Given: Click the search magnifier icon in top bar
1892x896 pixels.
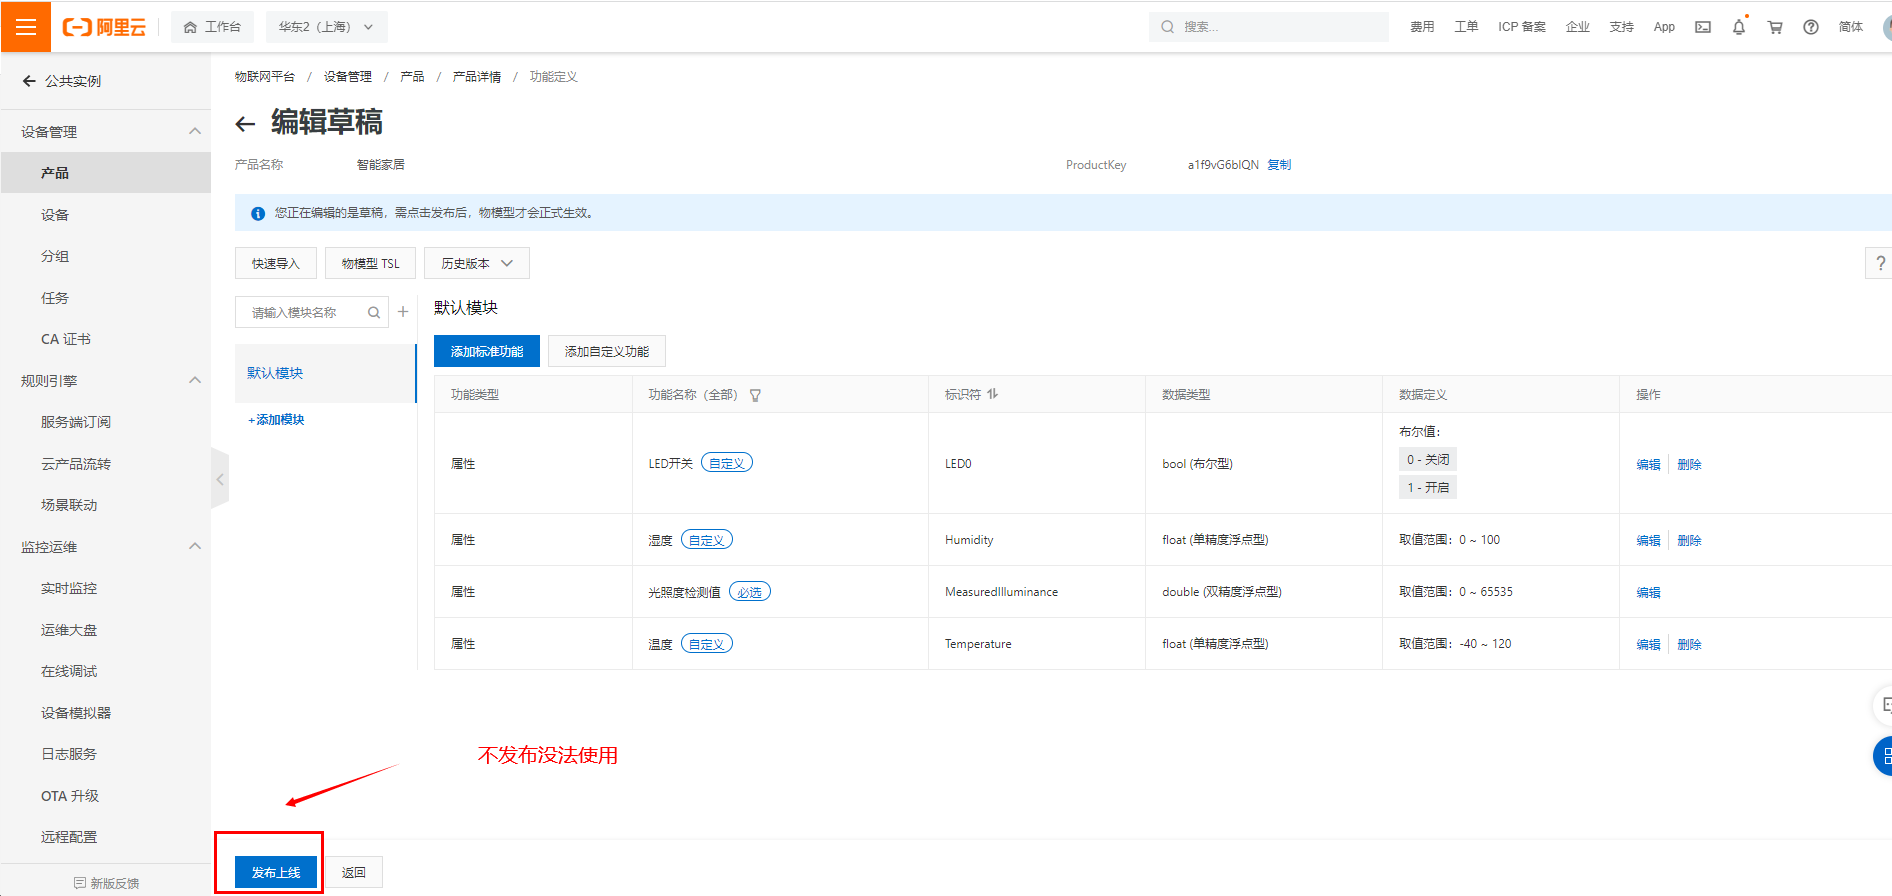Looking at the screenshot, I should pos(1167,27).
